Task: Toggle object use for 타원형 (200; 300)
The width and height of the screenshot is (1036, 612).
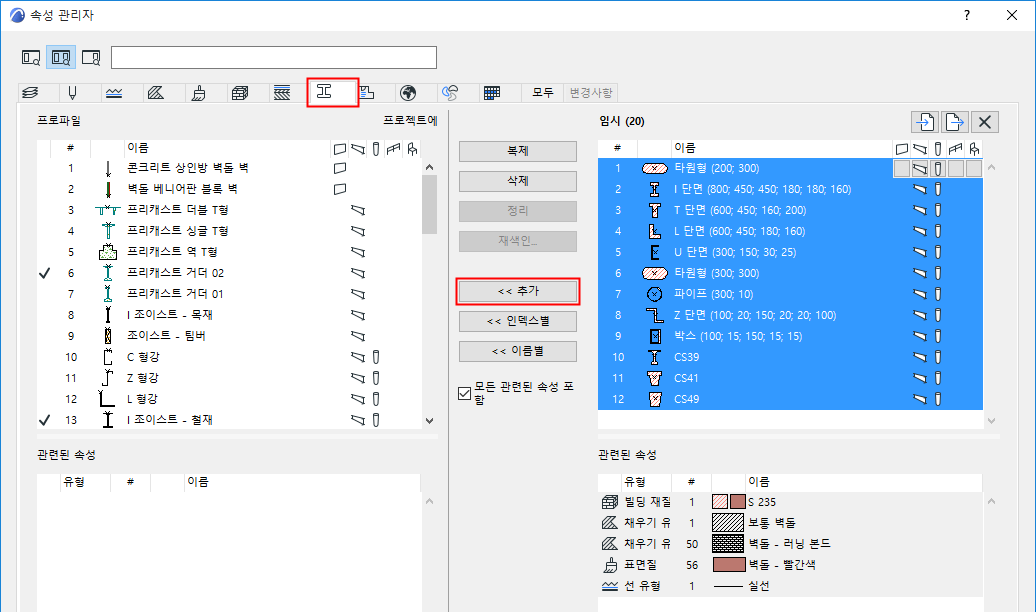Action: point(973,168)
